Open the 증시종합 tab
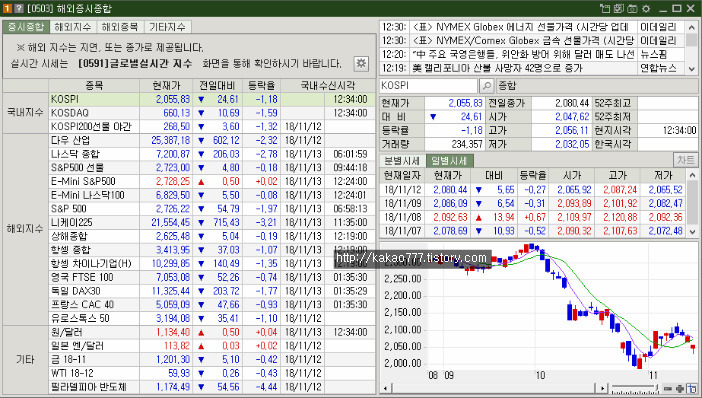The image size is (702, 398). tap(26, 27)
